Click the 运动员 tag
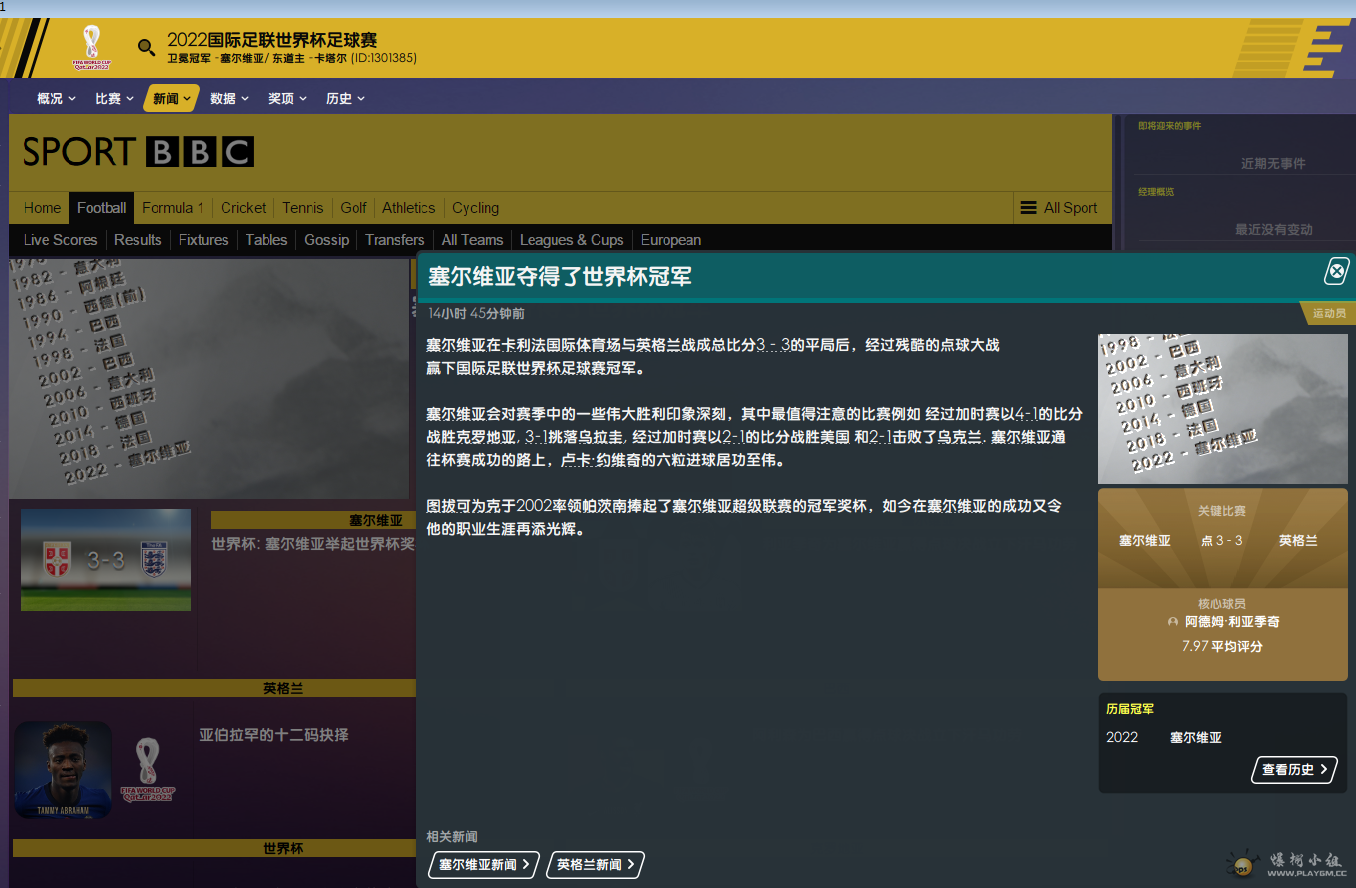The image size is (1356, 888). [x=1328, y=313]
